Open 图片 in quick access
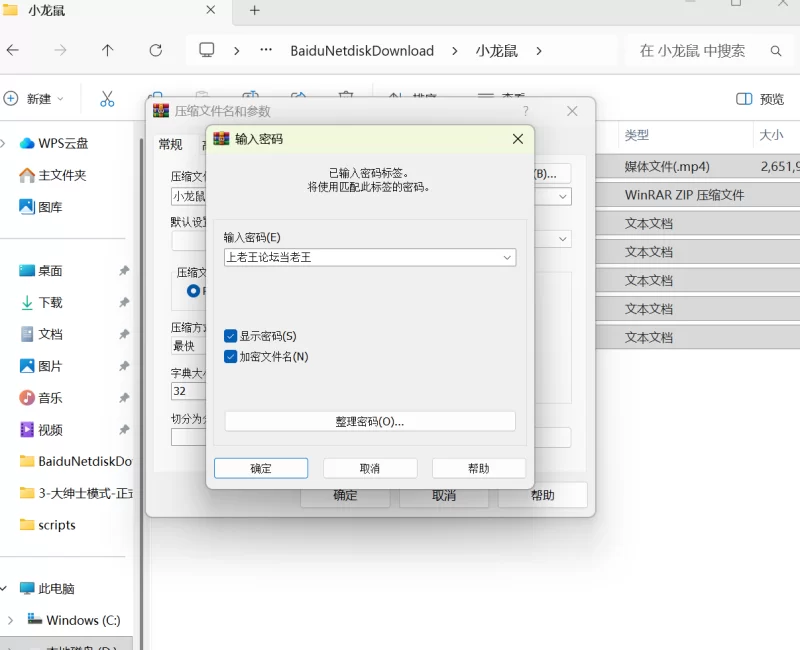Image resolution: width=800 pixels, height=650 pixels. [41, 366]
